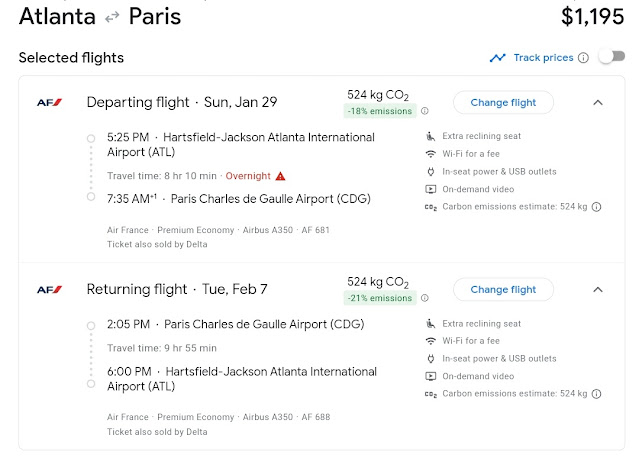Click info icon next to -21% emissions
The width and height of the screenshot is (639, 458).
(425, 298)
